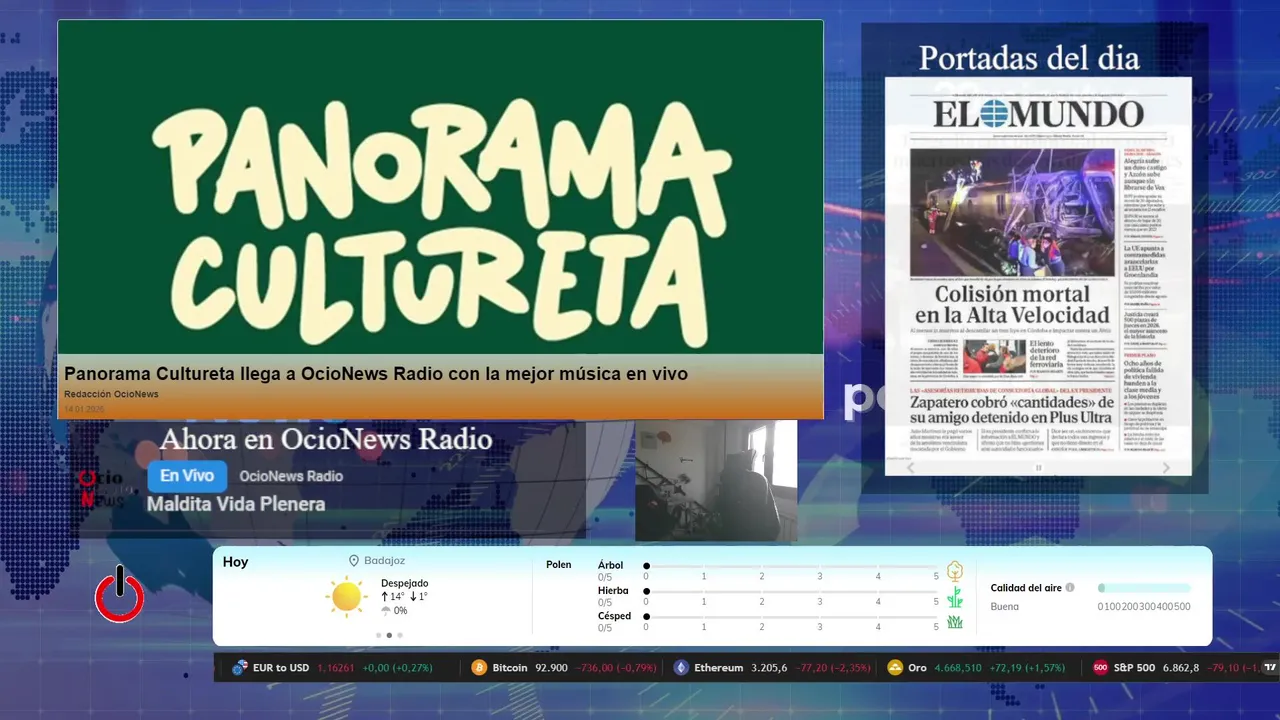Click 'Redacción OcioNews' author text
The width and height of the screenshot is (1280, 720).
coord(111,394)
